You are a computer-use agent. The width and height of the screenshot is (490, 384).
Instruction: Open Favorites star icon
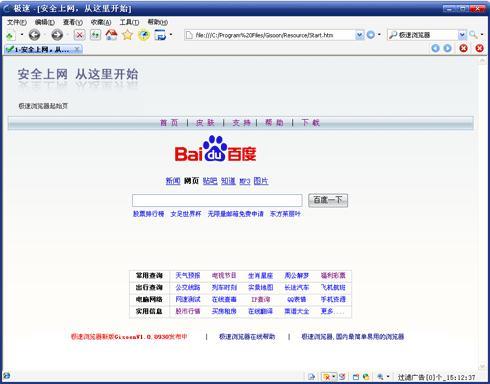(x=127, y=35)
